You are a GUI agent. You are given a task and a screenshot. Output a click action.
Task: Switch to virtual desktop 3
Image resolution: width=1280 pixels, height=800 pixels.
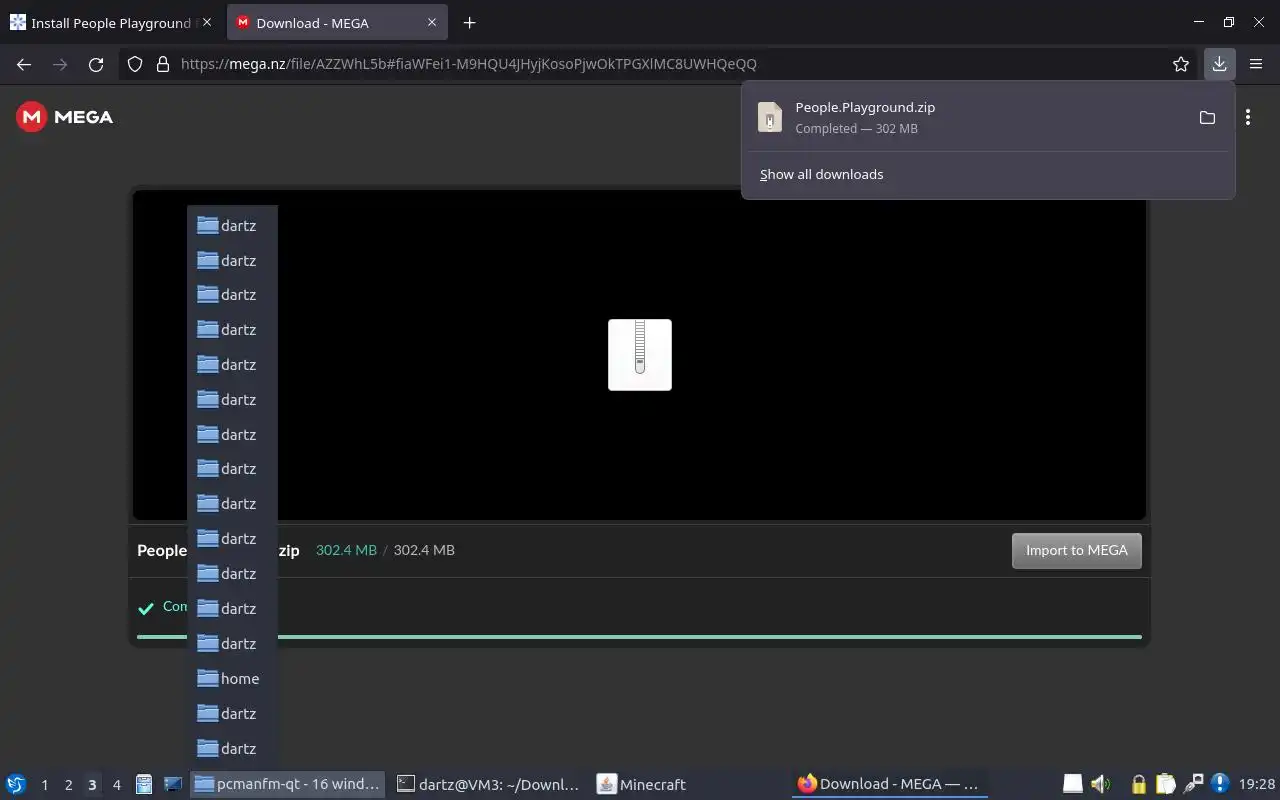coord(92,785)
